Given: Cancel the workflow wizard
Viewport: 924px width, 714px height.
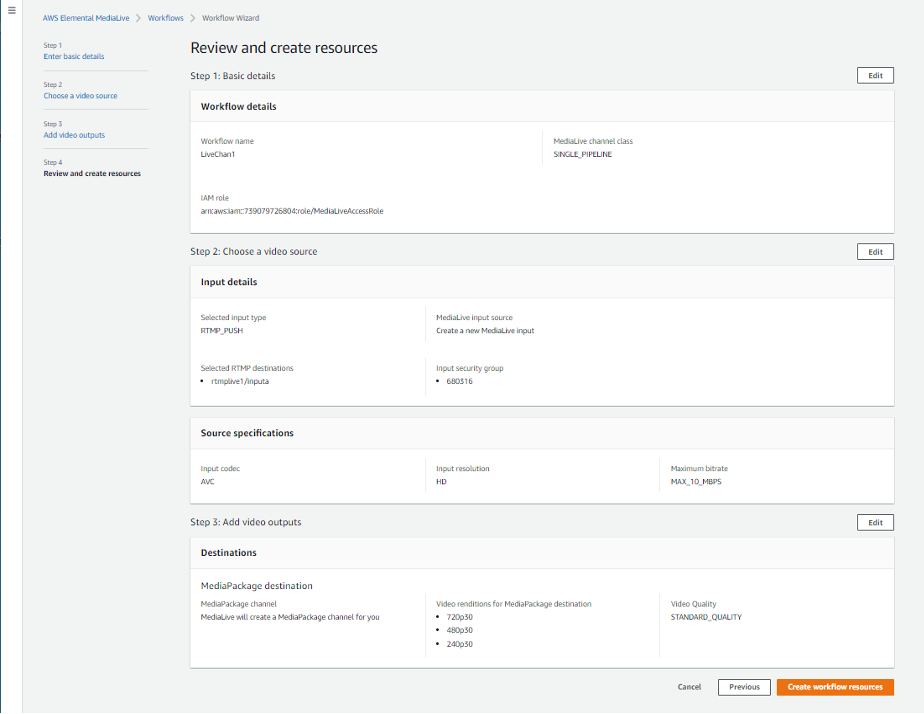Looking at the screenshot, I should coord(689,687).
